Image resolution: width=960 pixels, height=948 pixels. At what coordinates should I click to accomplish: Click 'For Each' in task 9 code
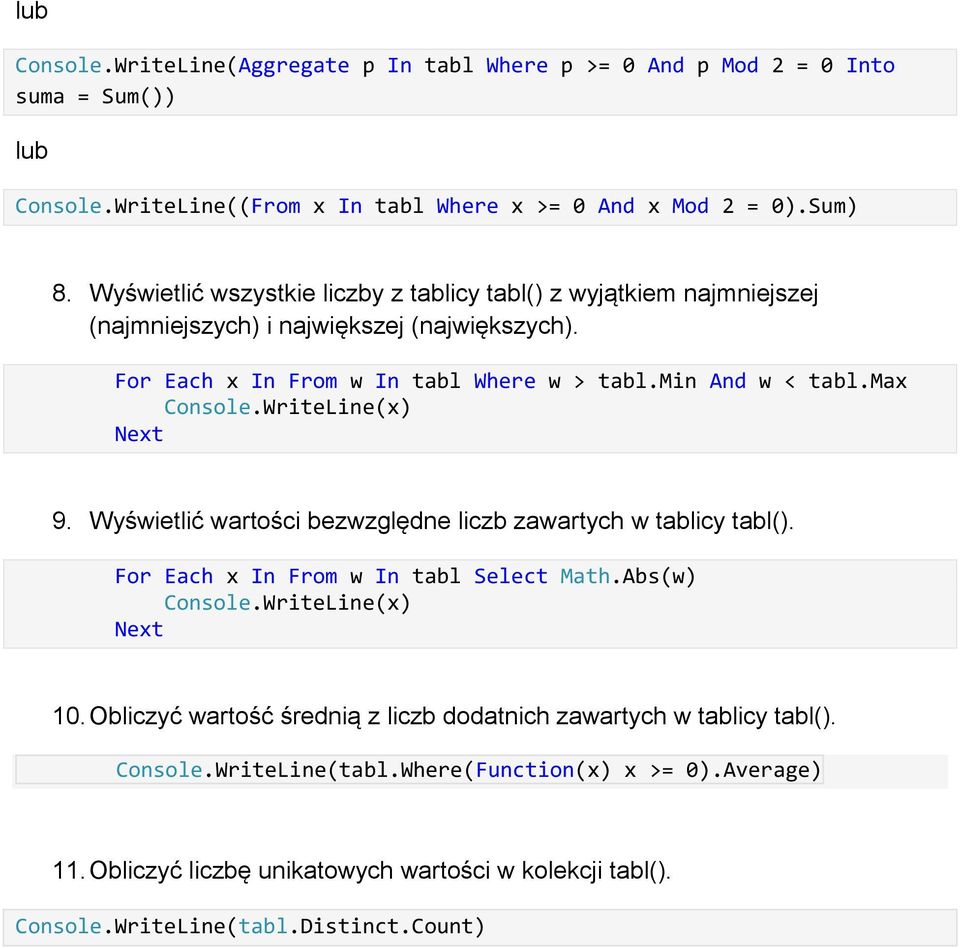[163, 576]
